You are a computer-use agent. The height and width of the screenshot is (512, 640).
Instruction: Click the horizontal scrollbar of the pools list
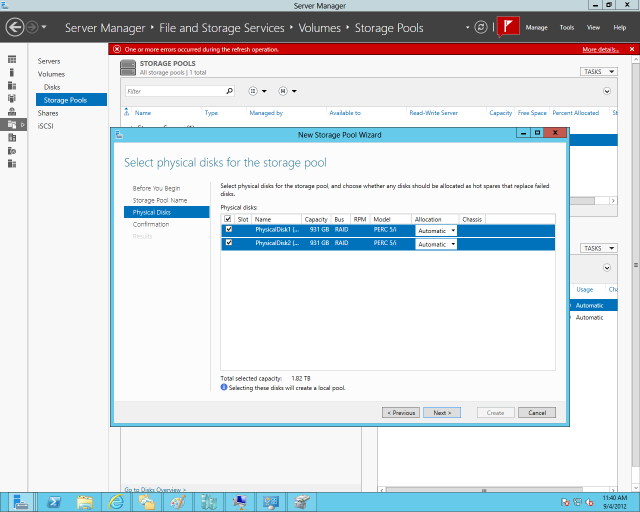coord(593,200)
